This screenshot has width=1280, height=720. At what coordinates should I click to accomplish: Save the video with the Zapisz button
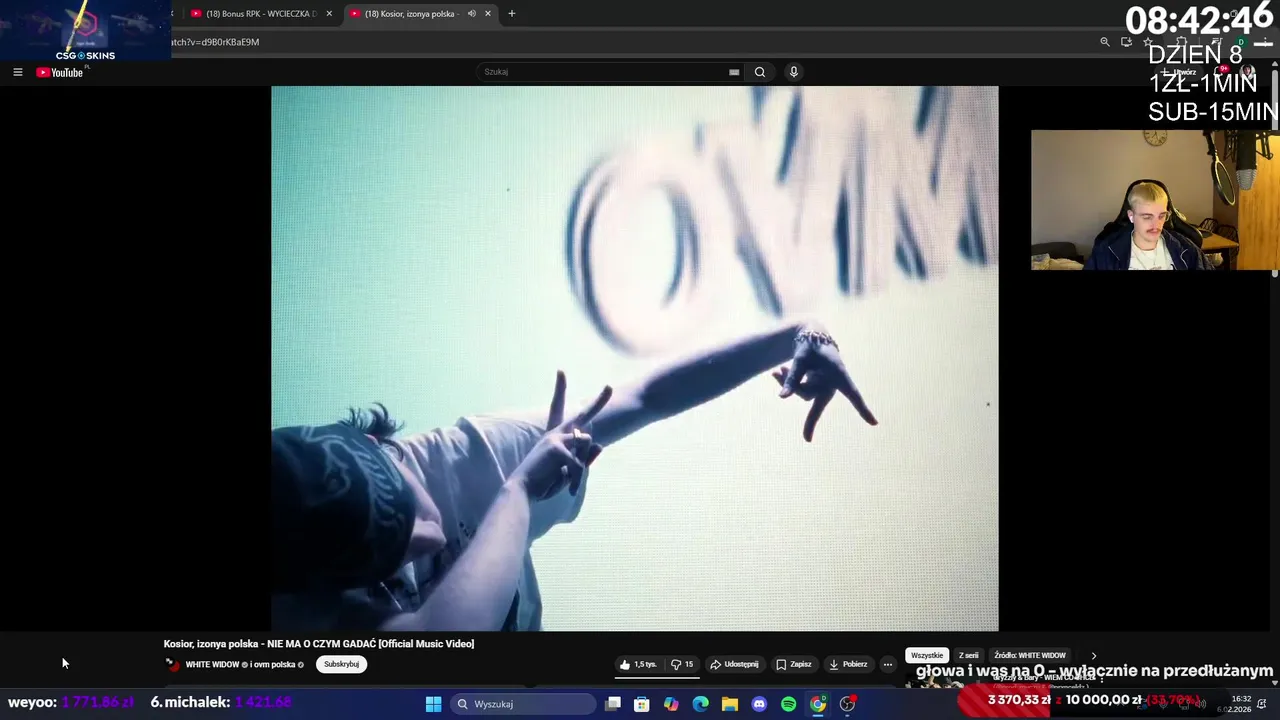pos(794,664)
